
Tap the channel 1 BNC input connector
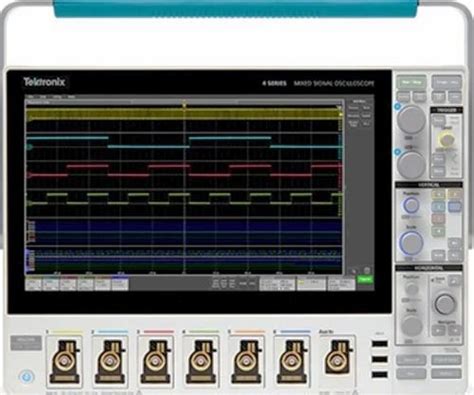[64, 361]
